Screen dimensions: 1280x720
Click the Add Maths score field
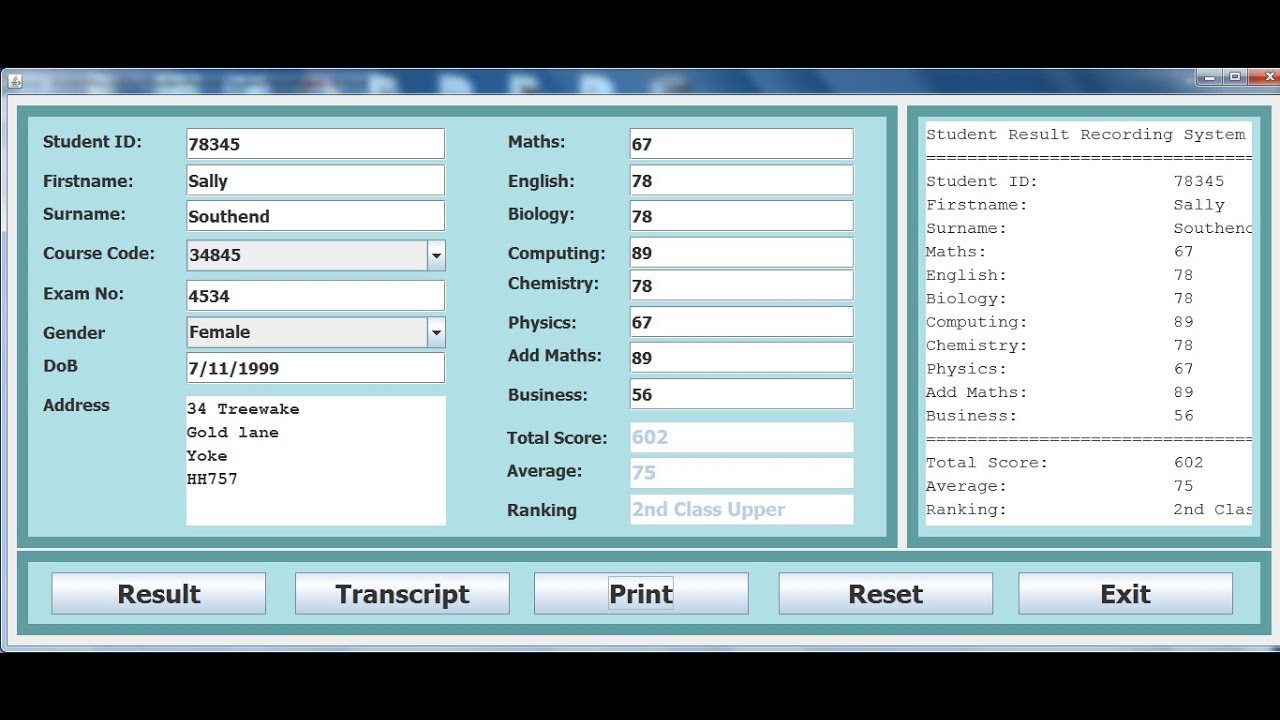click(741, 358)
